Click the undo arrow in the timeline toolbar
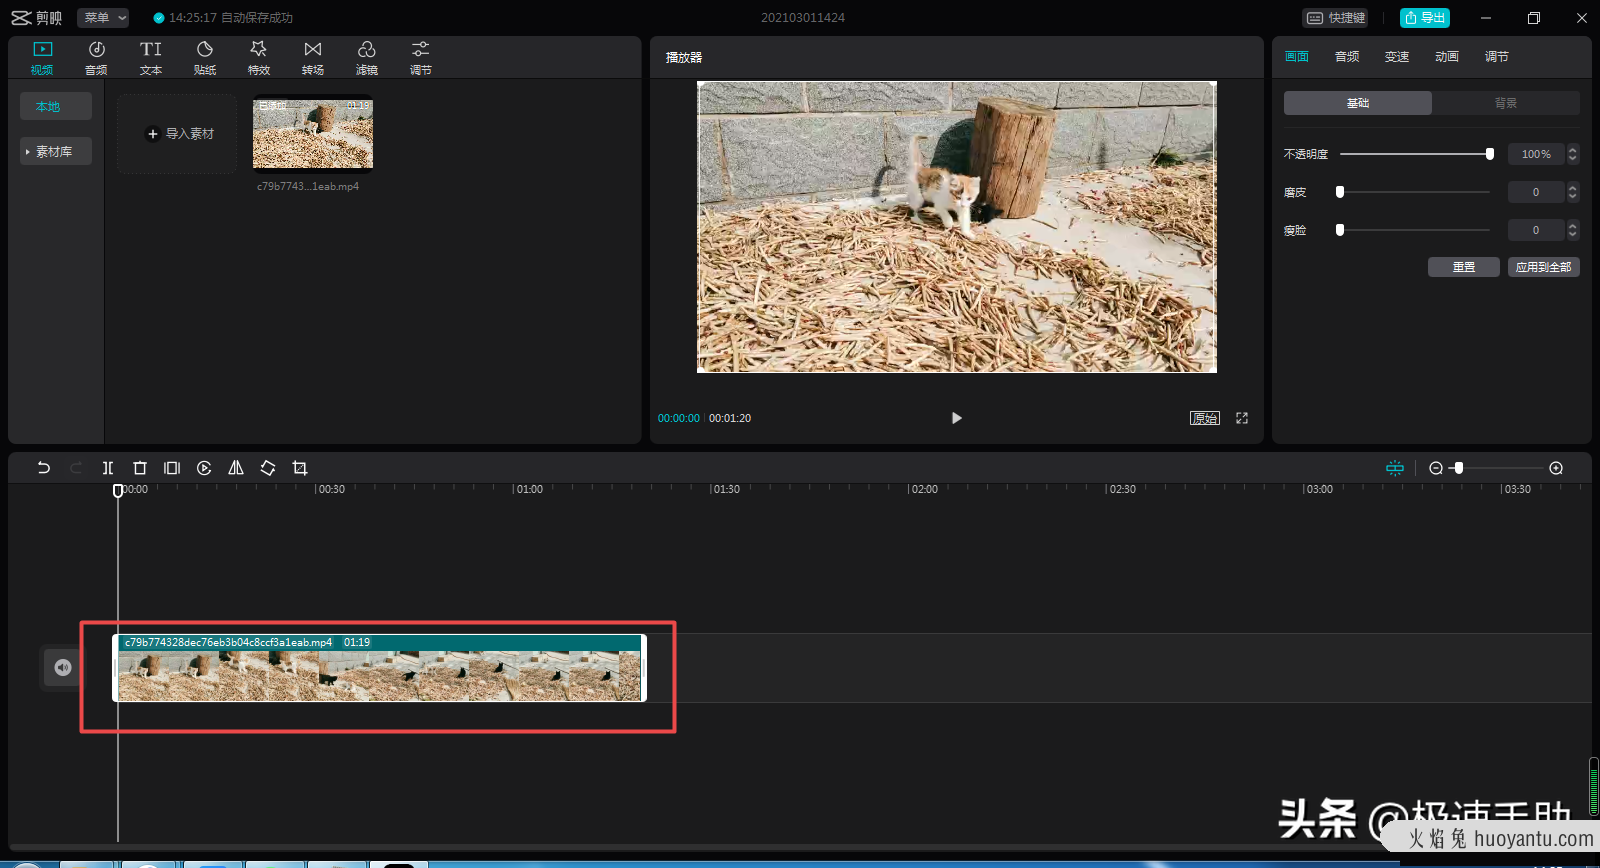1600x868 pixels. (44, 468)
